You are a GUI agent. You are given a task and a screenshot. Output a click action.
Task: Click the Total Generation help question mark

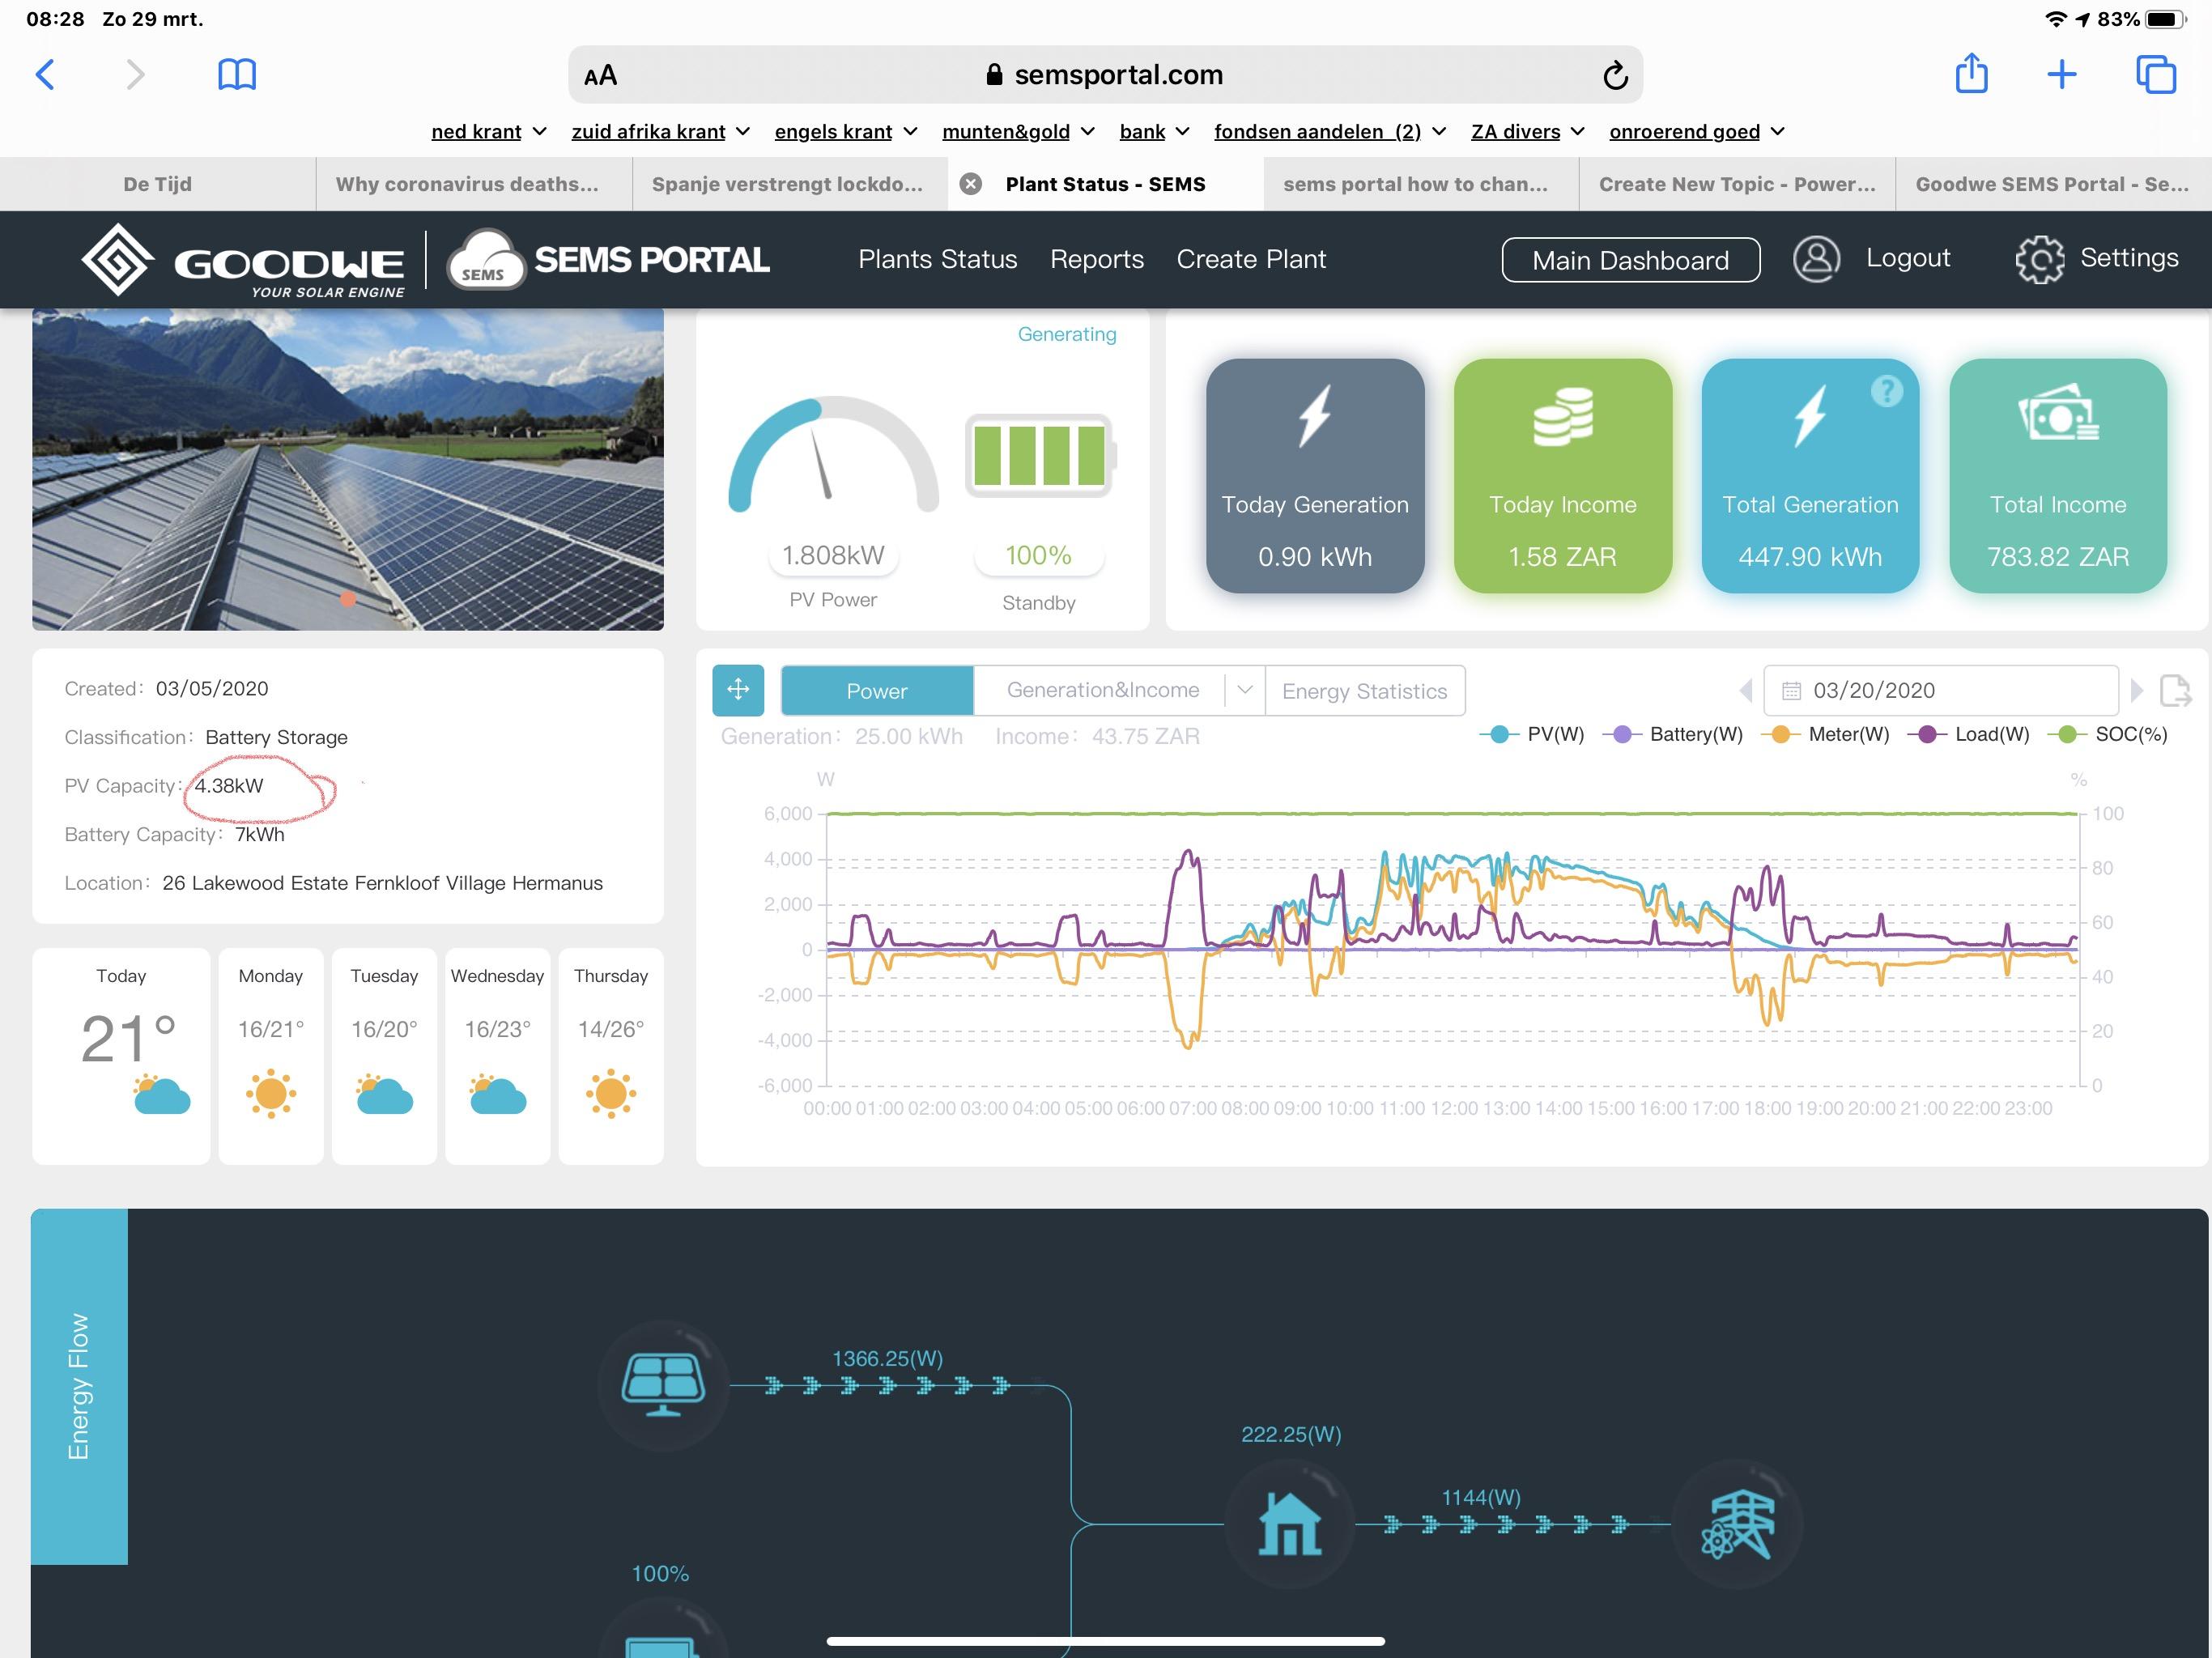(x=1887, y=391)
